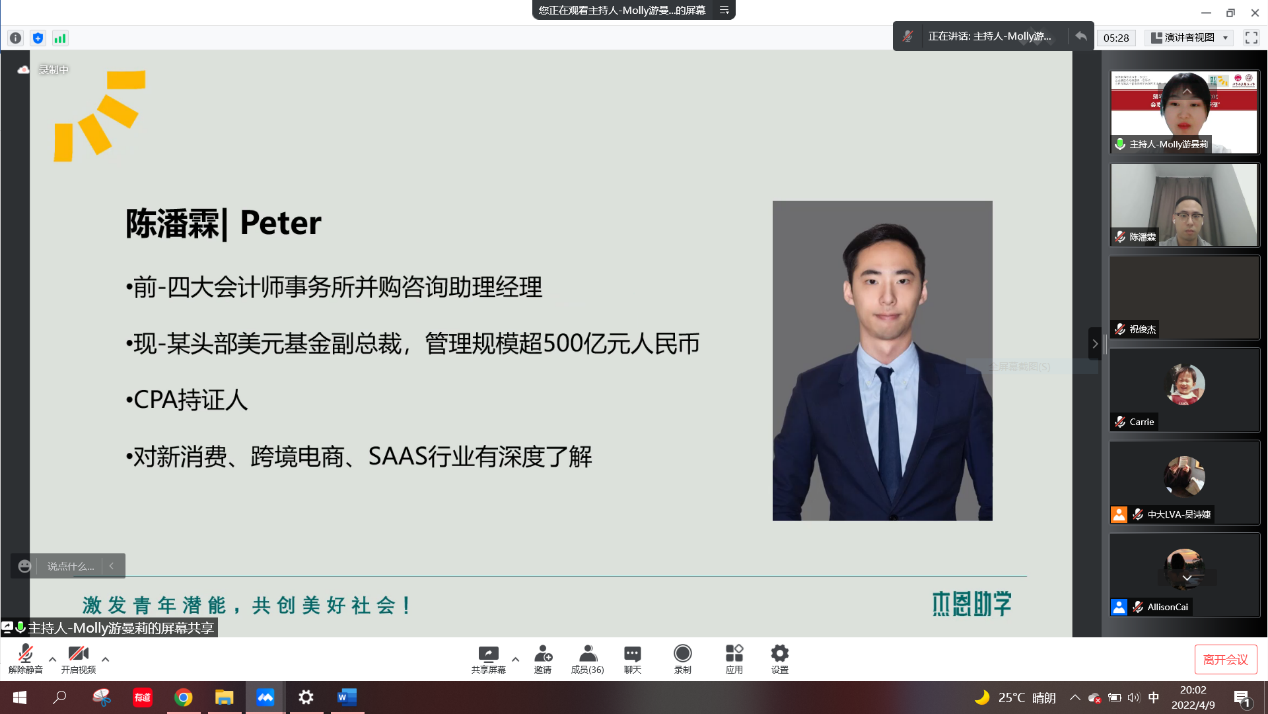Open the Chat (聊天) panel
1268x714 pixels.
pyautogui.click(x=632, y=659)
